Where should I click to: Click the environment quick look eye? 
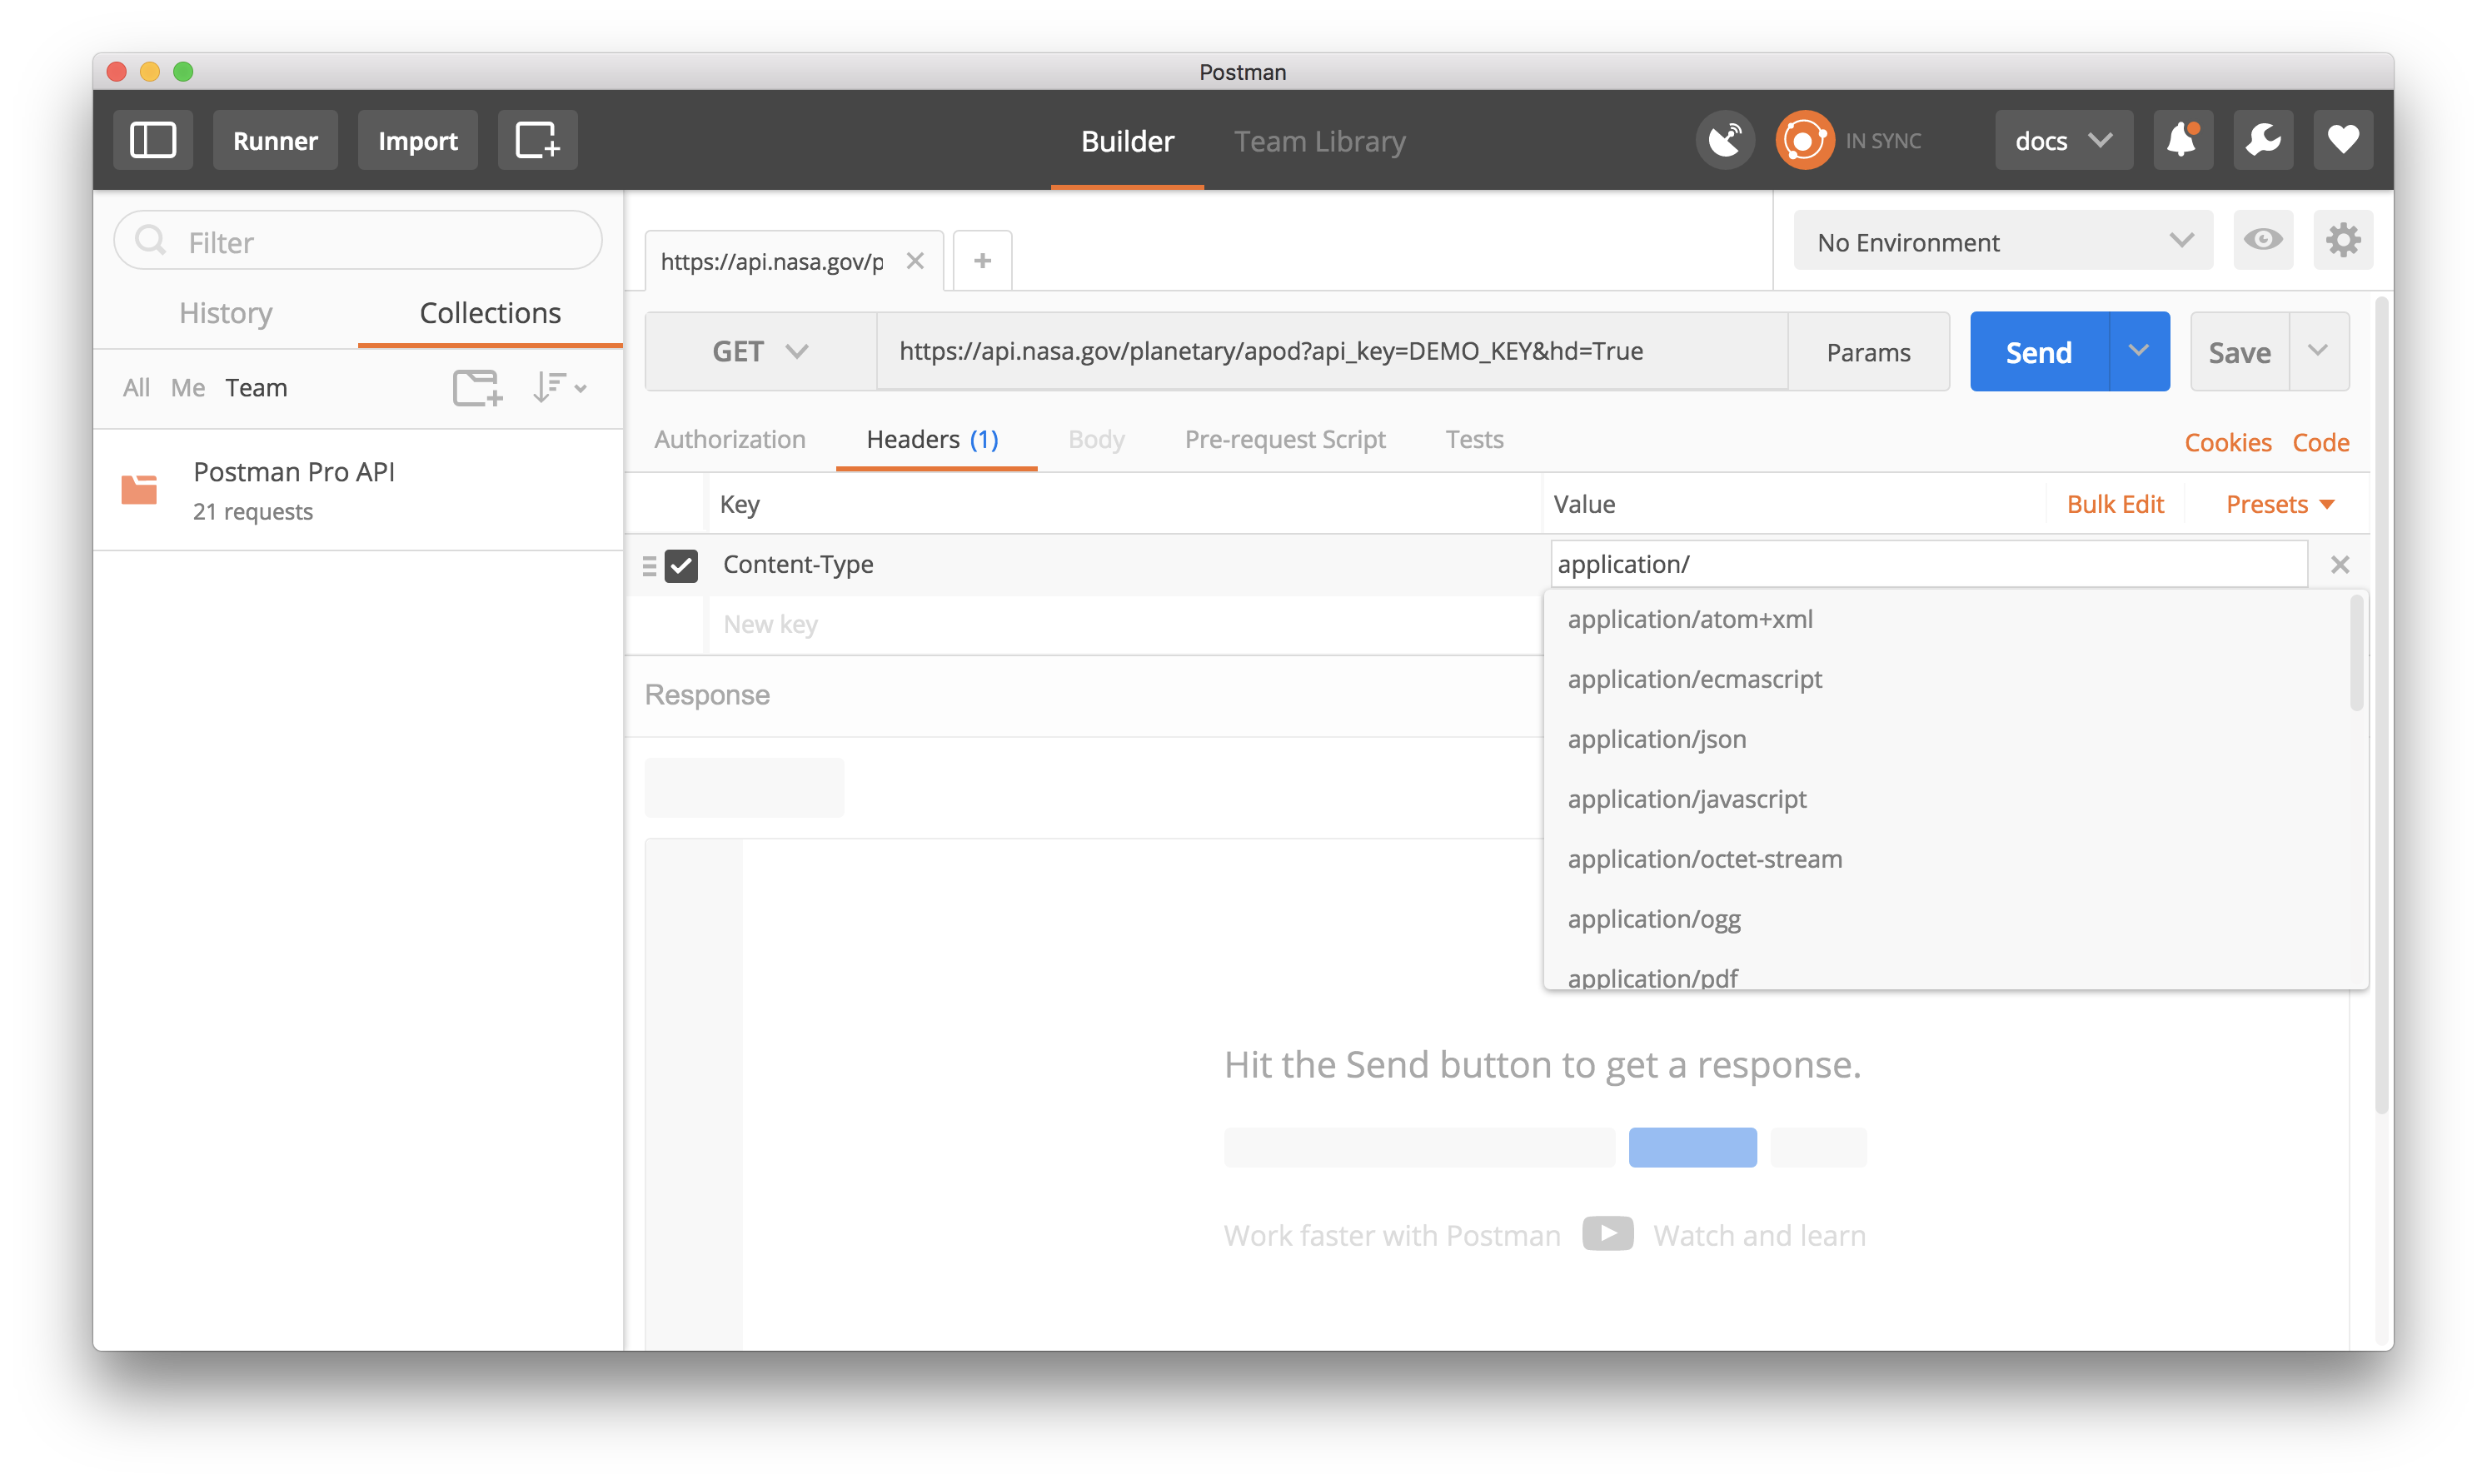pos(2262,240)
